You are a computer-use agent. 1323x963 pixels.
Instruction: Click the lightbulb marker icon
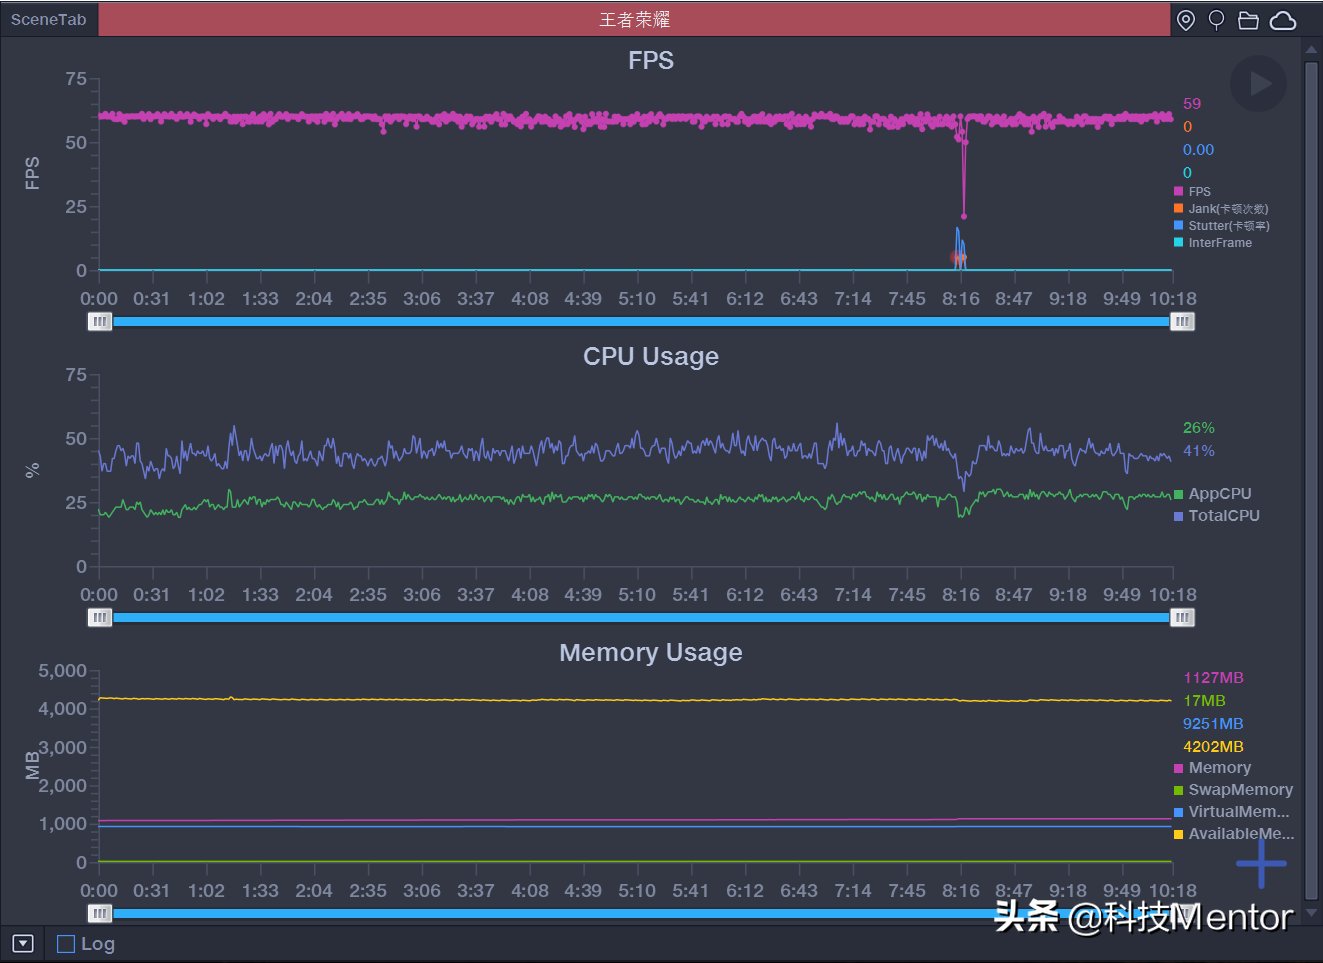pos(1217,20)
